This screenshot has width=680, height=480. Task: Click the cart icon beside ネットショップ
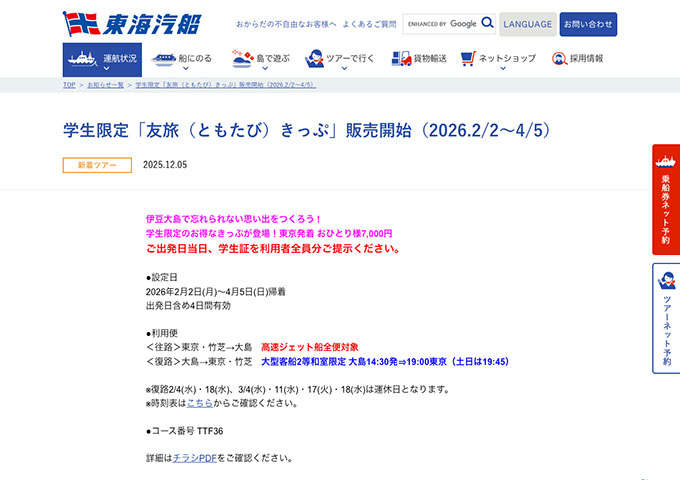pos(468,59)
